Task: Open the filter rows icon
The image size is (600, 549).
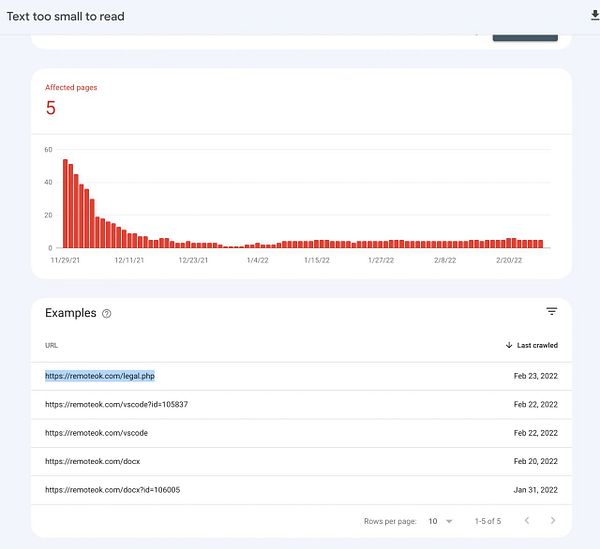Action: 551,312
